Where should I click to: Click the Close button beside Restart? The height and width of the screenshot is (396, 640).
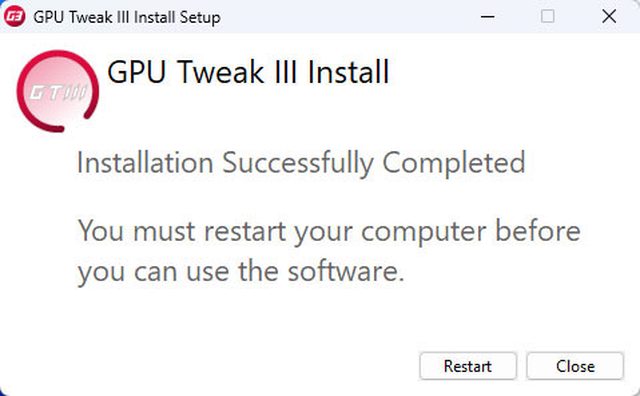click(x=575, y=366)
